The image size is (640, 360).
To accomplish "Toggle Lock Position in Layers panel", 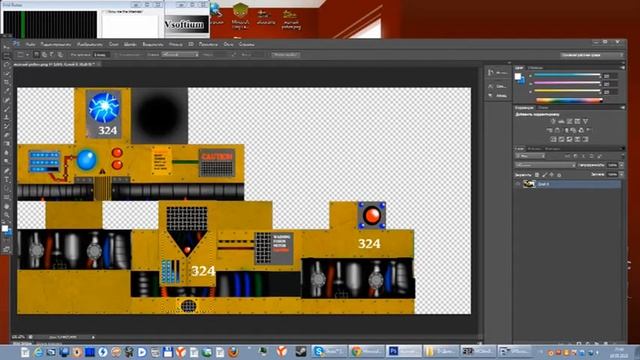I will coord(551,175).
